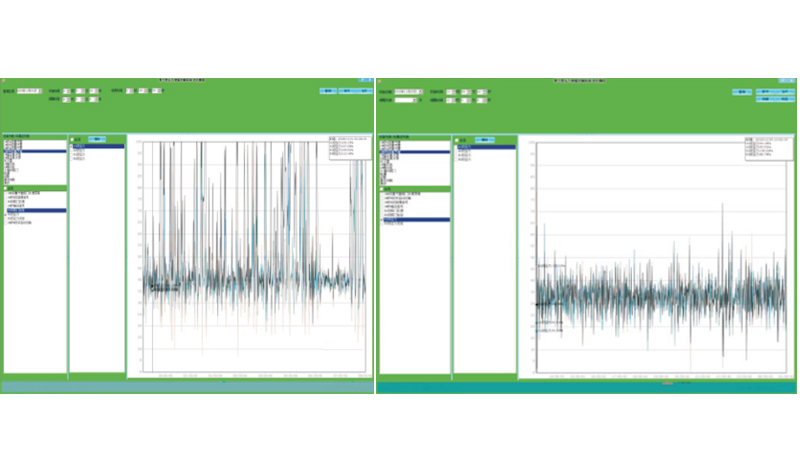Viewport: 800px width, 450px height.
Task: Tick the select-all checkbox in right window's middle panel
Action: click(457, 139)
